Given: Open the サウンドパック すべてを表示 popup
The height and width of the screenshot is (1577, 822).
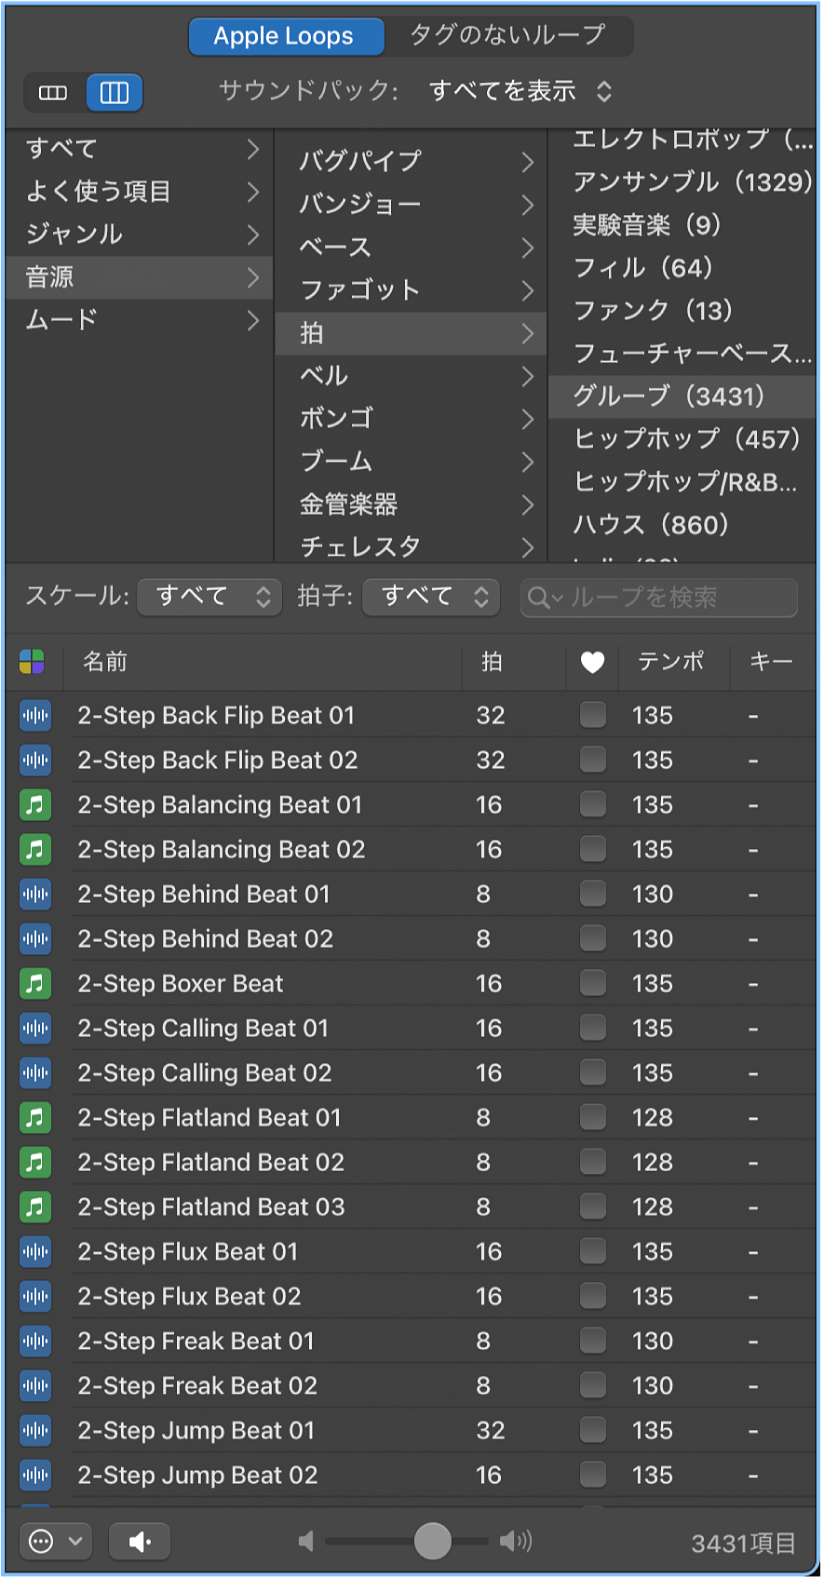Looking at the screenshot, I should coord(520,92).
